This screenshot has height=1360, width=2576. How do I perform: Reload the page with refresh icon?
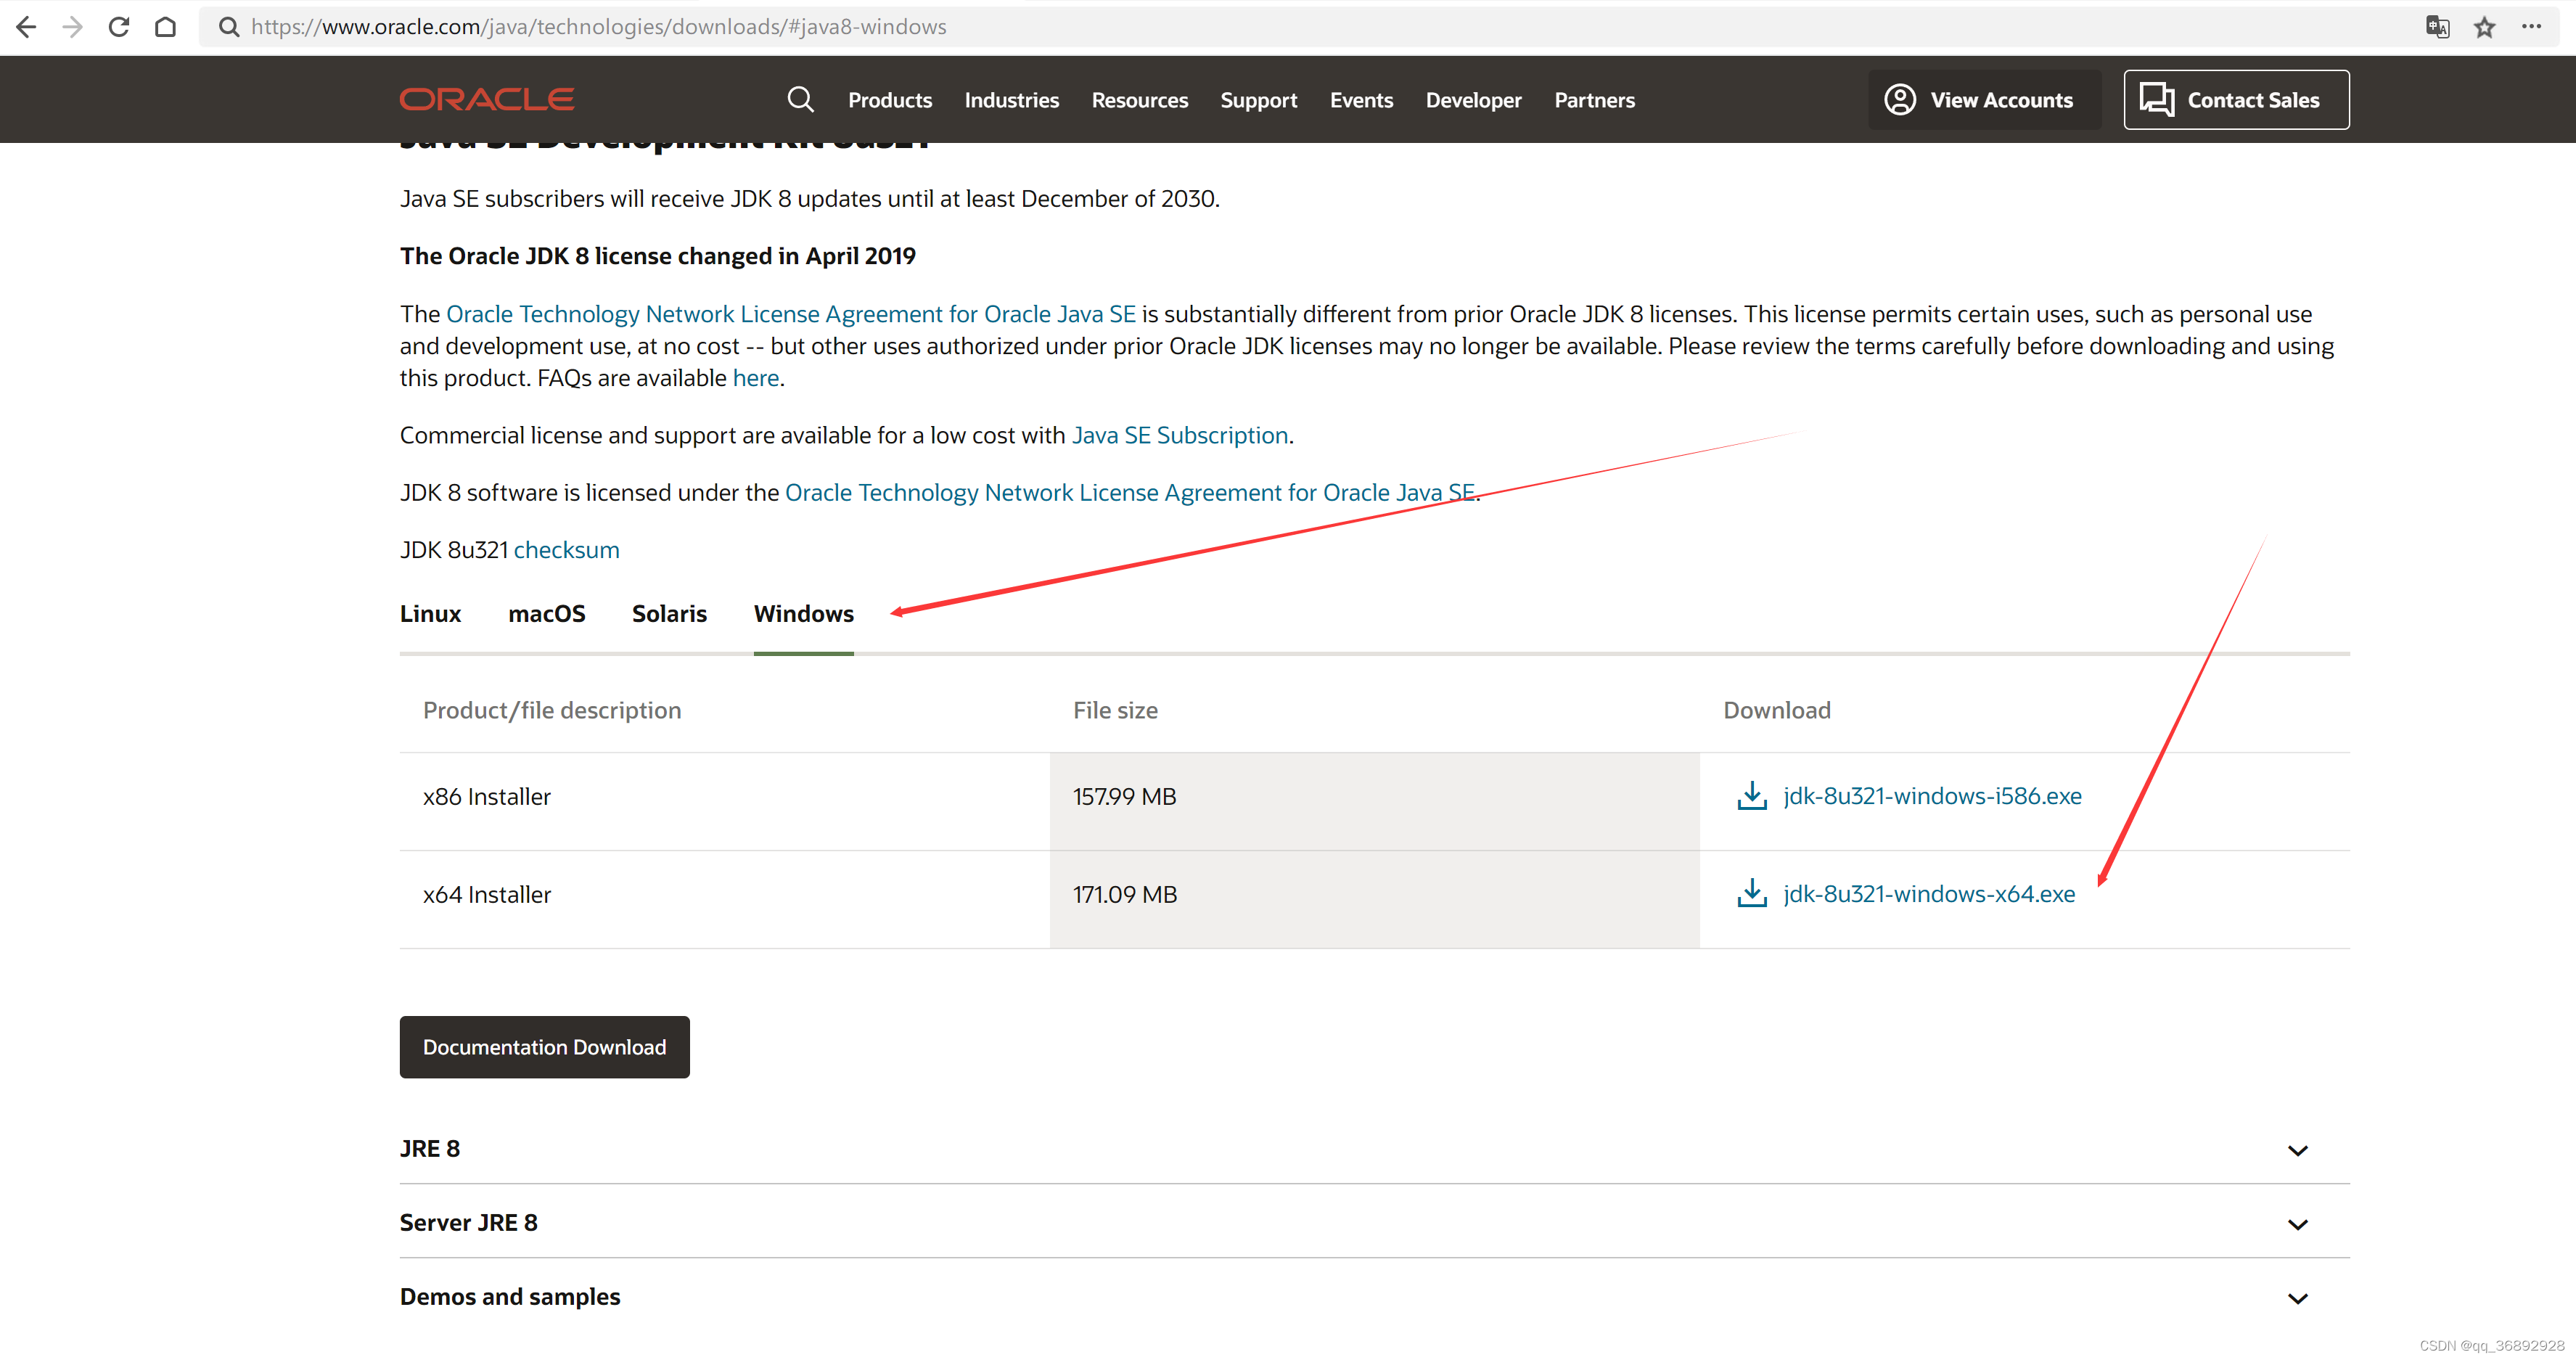[x=119, y=27]
